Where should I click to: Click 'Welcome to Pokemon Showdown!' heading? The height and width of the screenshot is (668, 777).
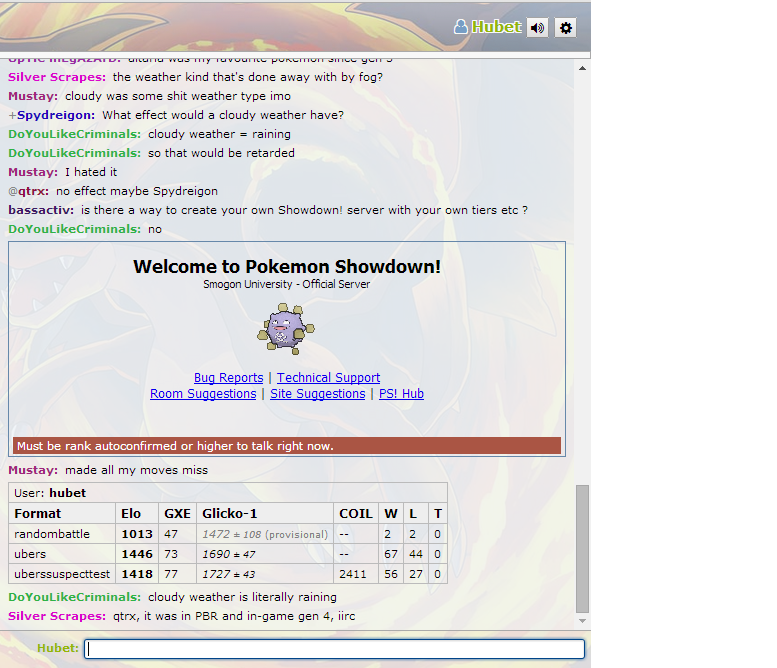(x=287, y=267)
